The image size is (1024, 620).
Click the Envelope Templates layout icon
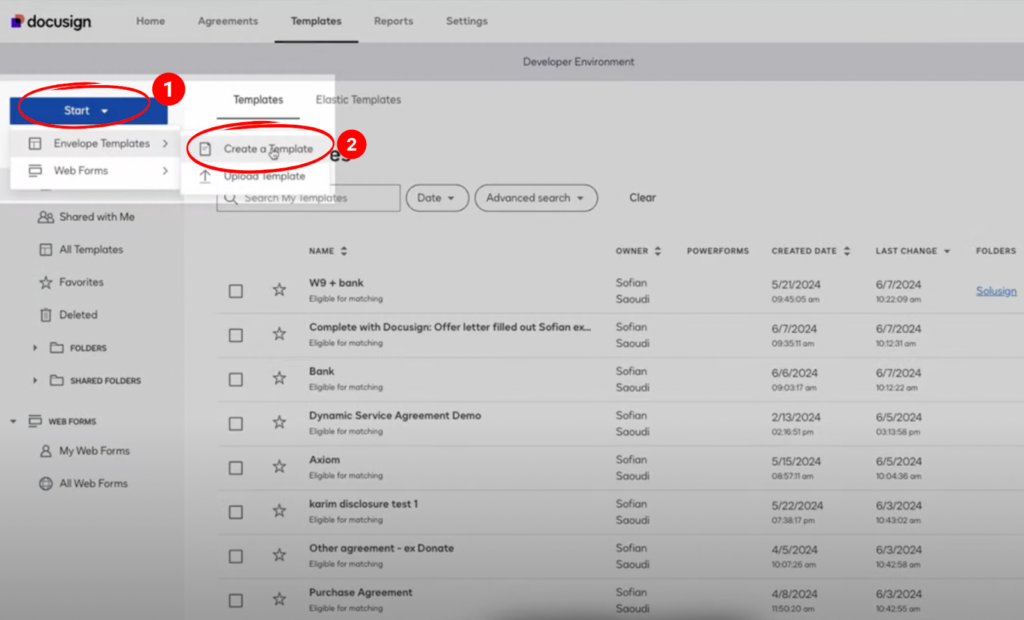[35, 144]
